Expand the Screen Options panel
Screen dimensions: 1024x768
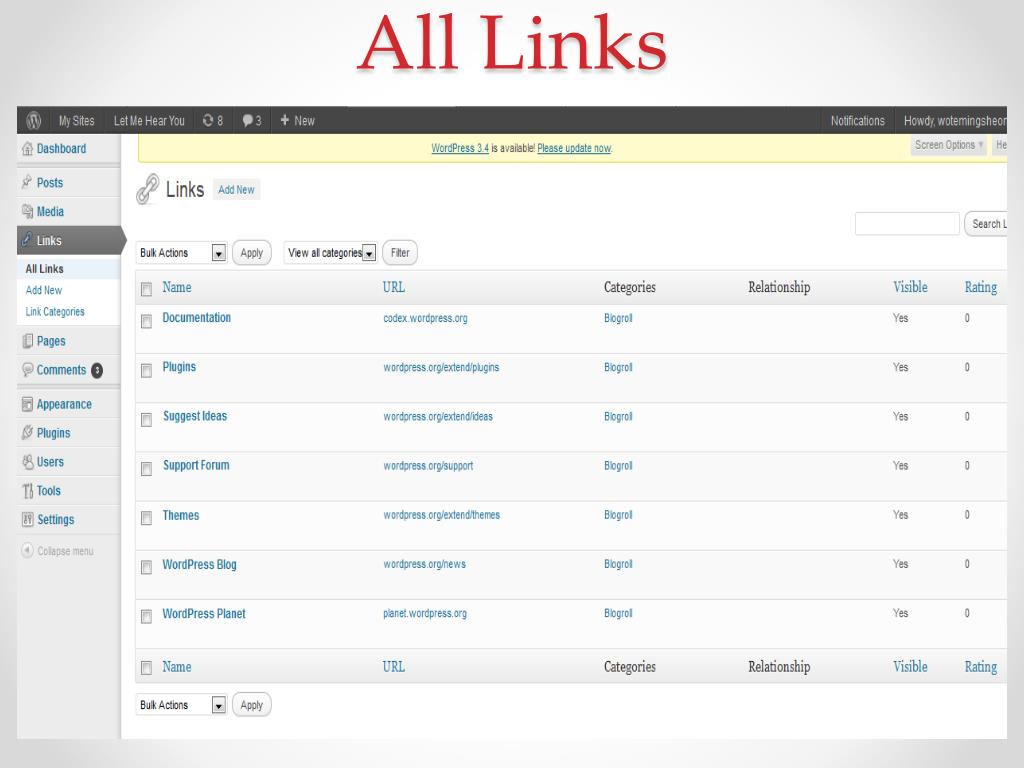[948, 145]
